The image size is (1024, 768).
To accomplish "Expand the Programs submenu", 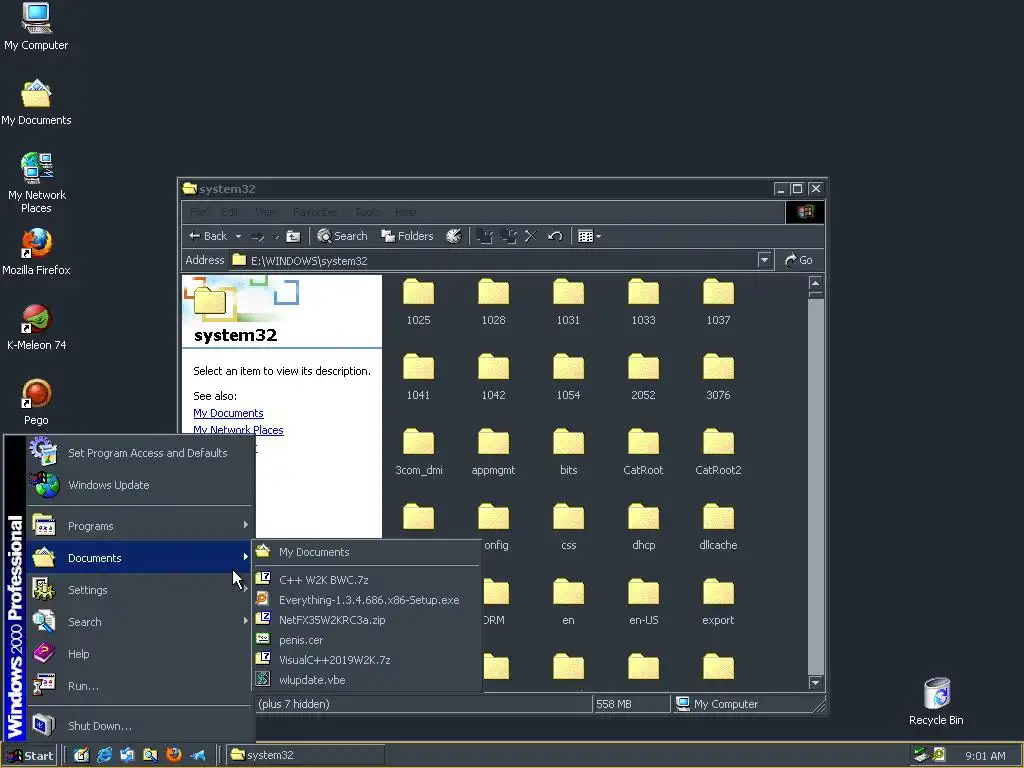I will pyautogui.click(x=139, y=526).
